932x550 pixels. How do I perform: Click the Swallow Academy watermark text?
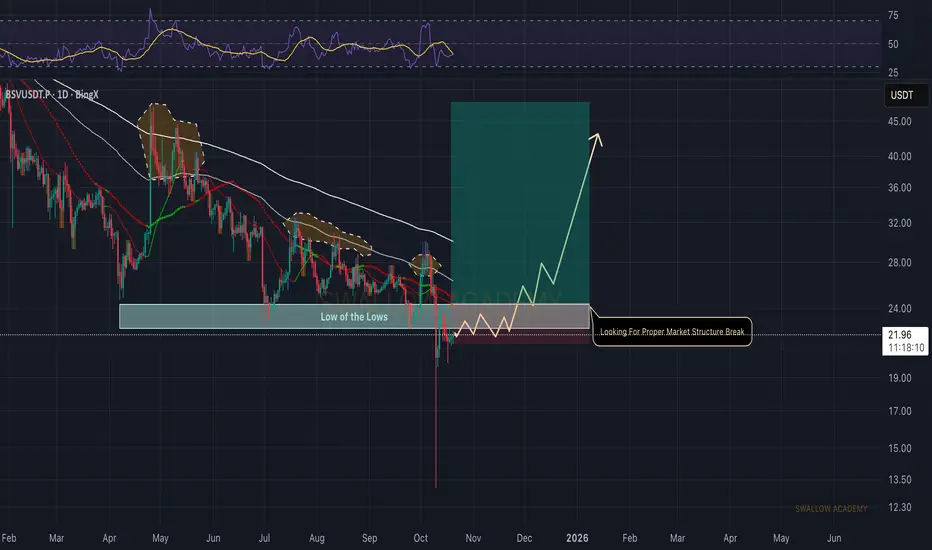click(831, 509)
